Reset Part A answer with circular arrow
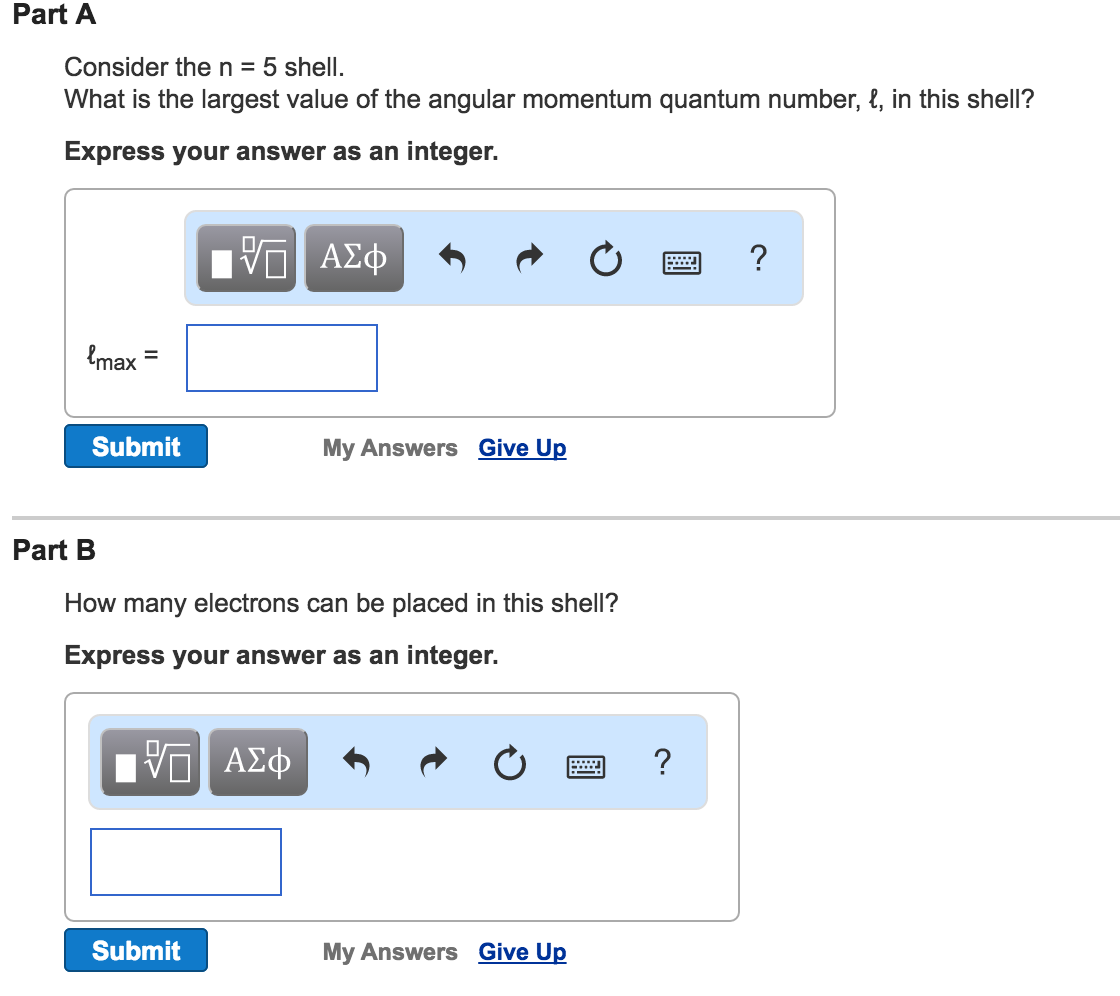This screenshot has width=1120, height=996. point(605,261)
